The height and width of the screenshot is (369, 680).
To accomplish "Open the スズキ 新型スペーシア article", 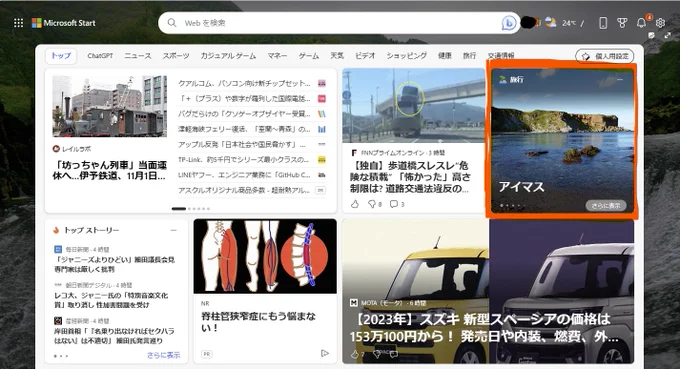I will coord(484,328).
